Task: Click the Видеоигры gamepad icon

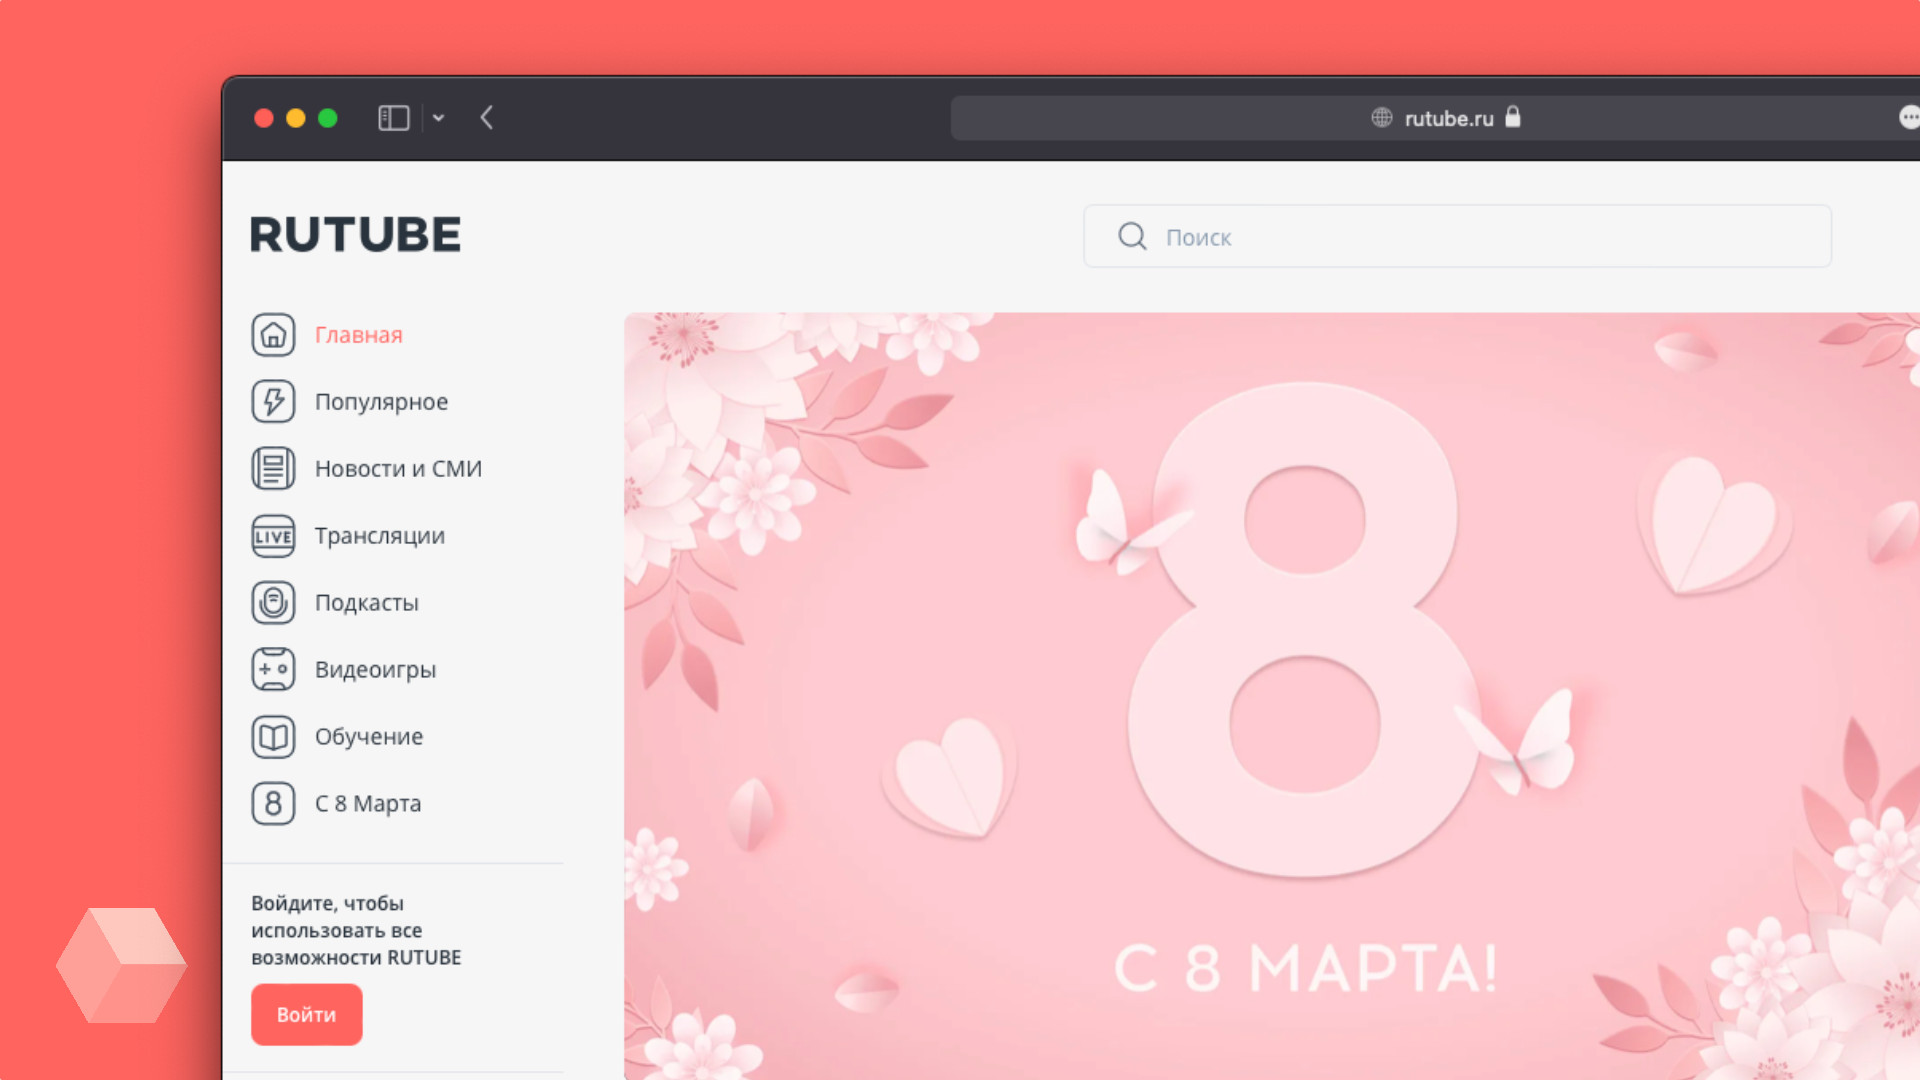Action: 273,670
